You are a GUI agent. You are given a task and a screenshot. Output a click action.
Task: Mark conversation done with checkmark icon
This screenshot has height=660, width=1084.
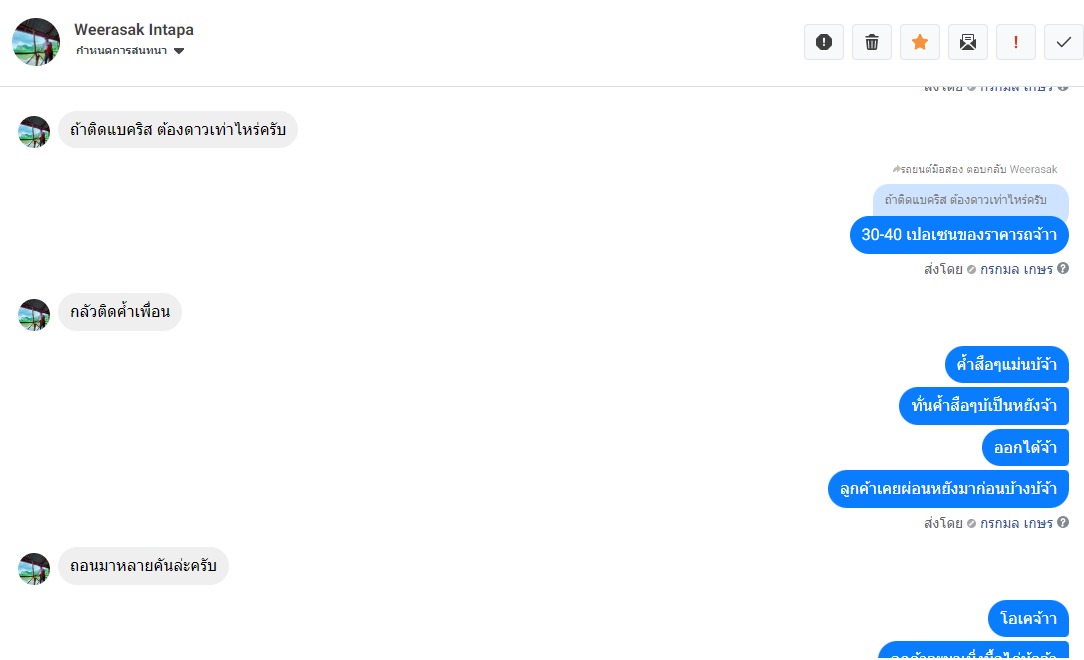click(1063, 42)
